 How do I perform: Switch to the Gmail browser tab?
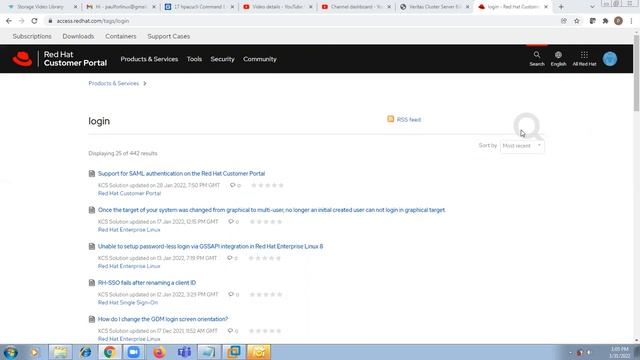click(x=121, y=7)
